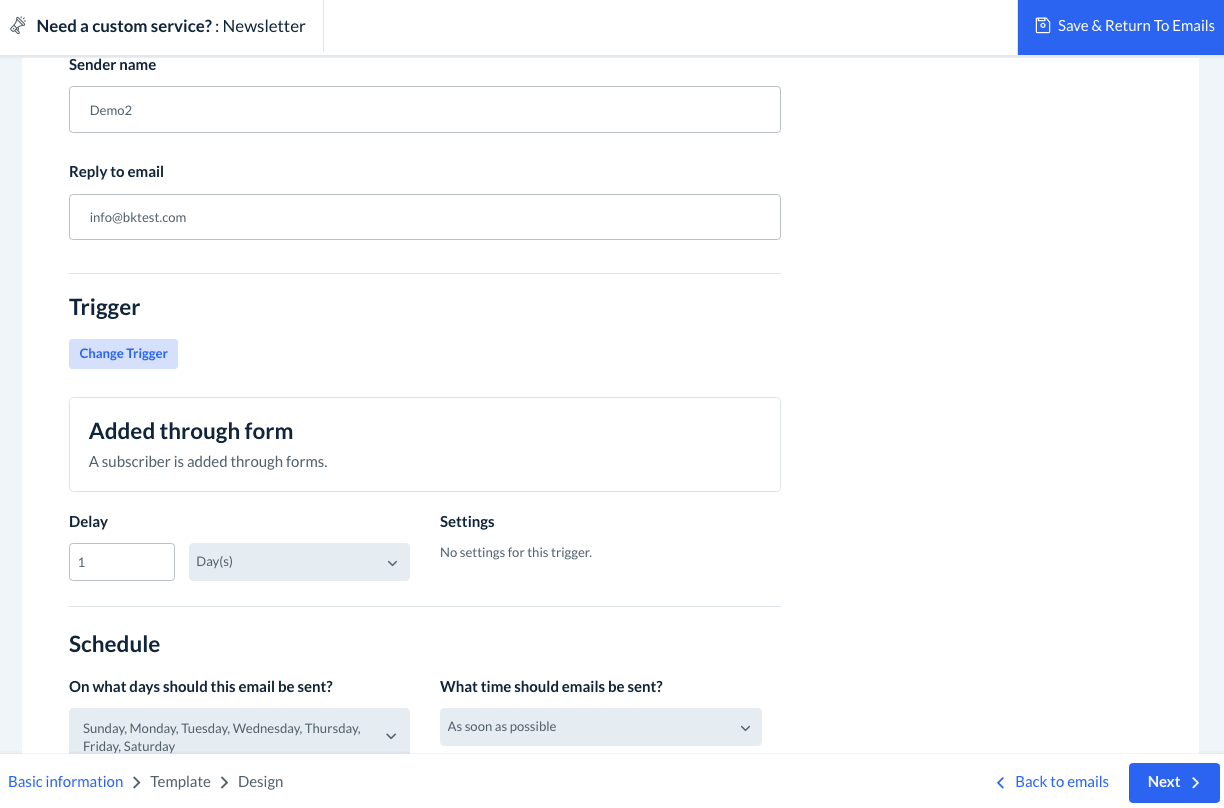Proceed with the Next button

[x=1174, y=782]
